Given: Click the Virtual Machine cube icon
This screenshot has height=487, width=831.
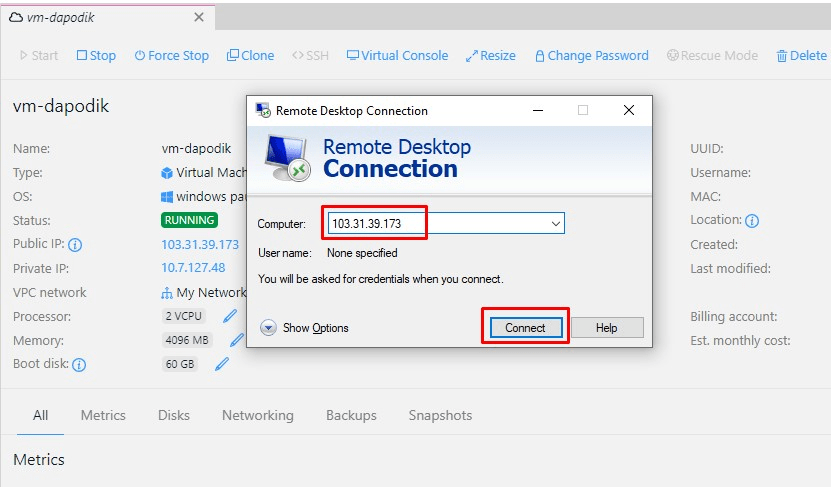Looking at the screenshot, I should (x=167, y=173).
